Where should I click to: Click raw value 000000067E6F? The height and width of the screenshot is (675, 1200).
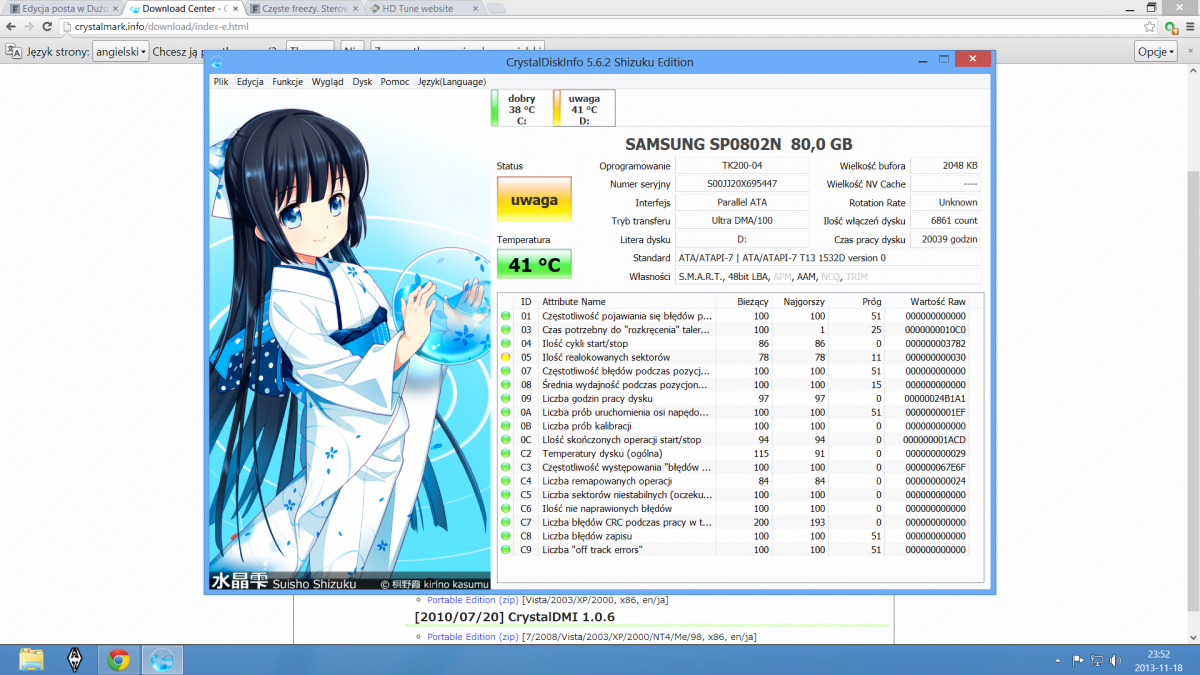[934, 467]
